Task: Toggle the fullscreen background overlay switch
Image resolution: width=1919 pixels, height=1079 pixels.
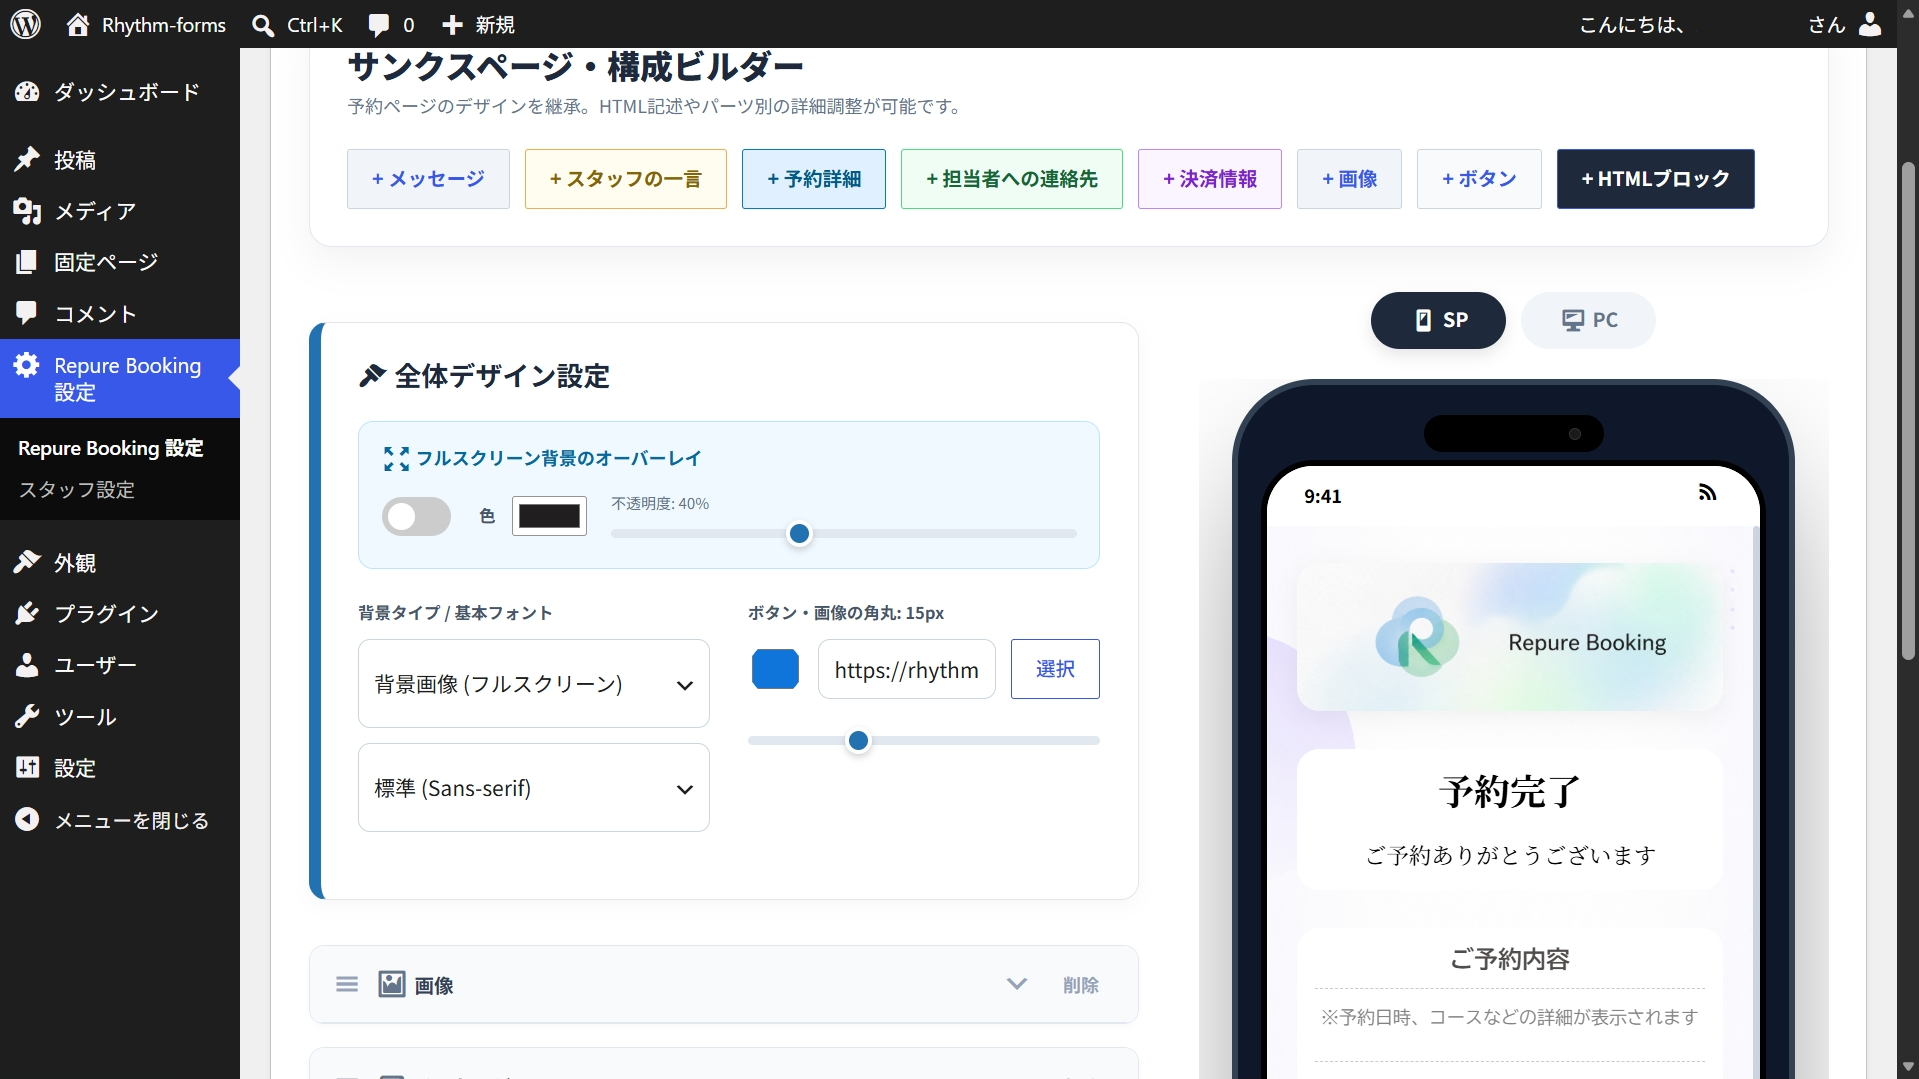Action: tap(416, 516)
